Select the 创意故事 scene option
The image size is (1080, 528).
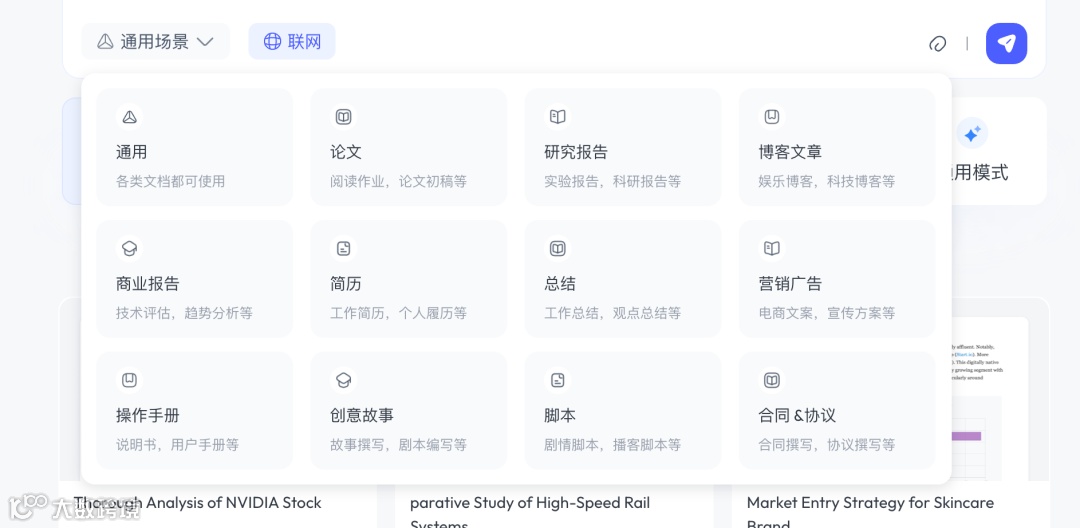coord(408,410)
